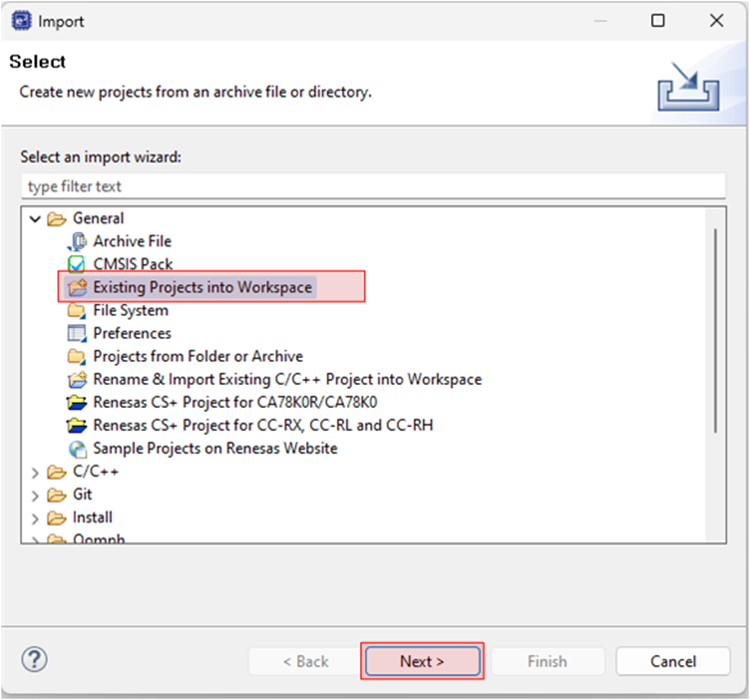Expand the Git category
The image size is (750, 700).
tap(35, 496)
